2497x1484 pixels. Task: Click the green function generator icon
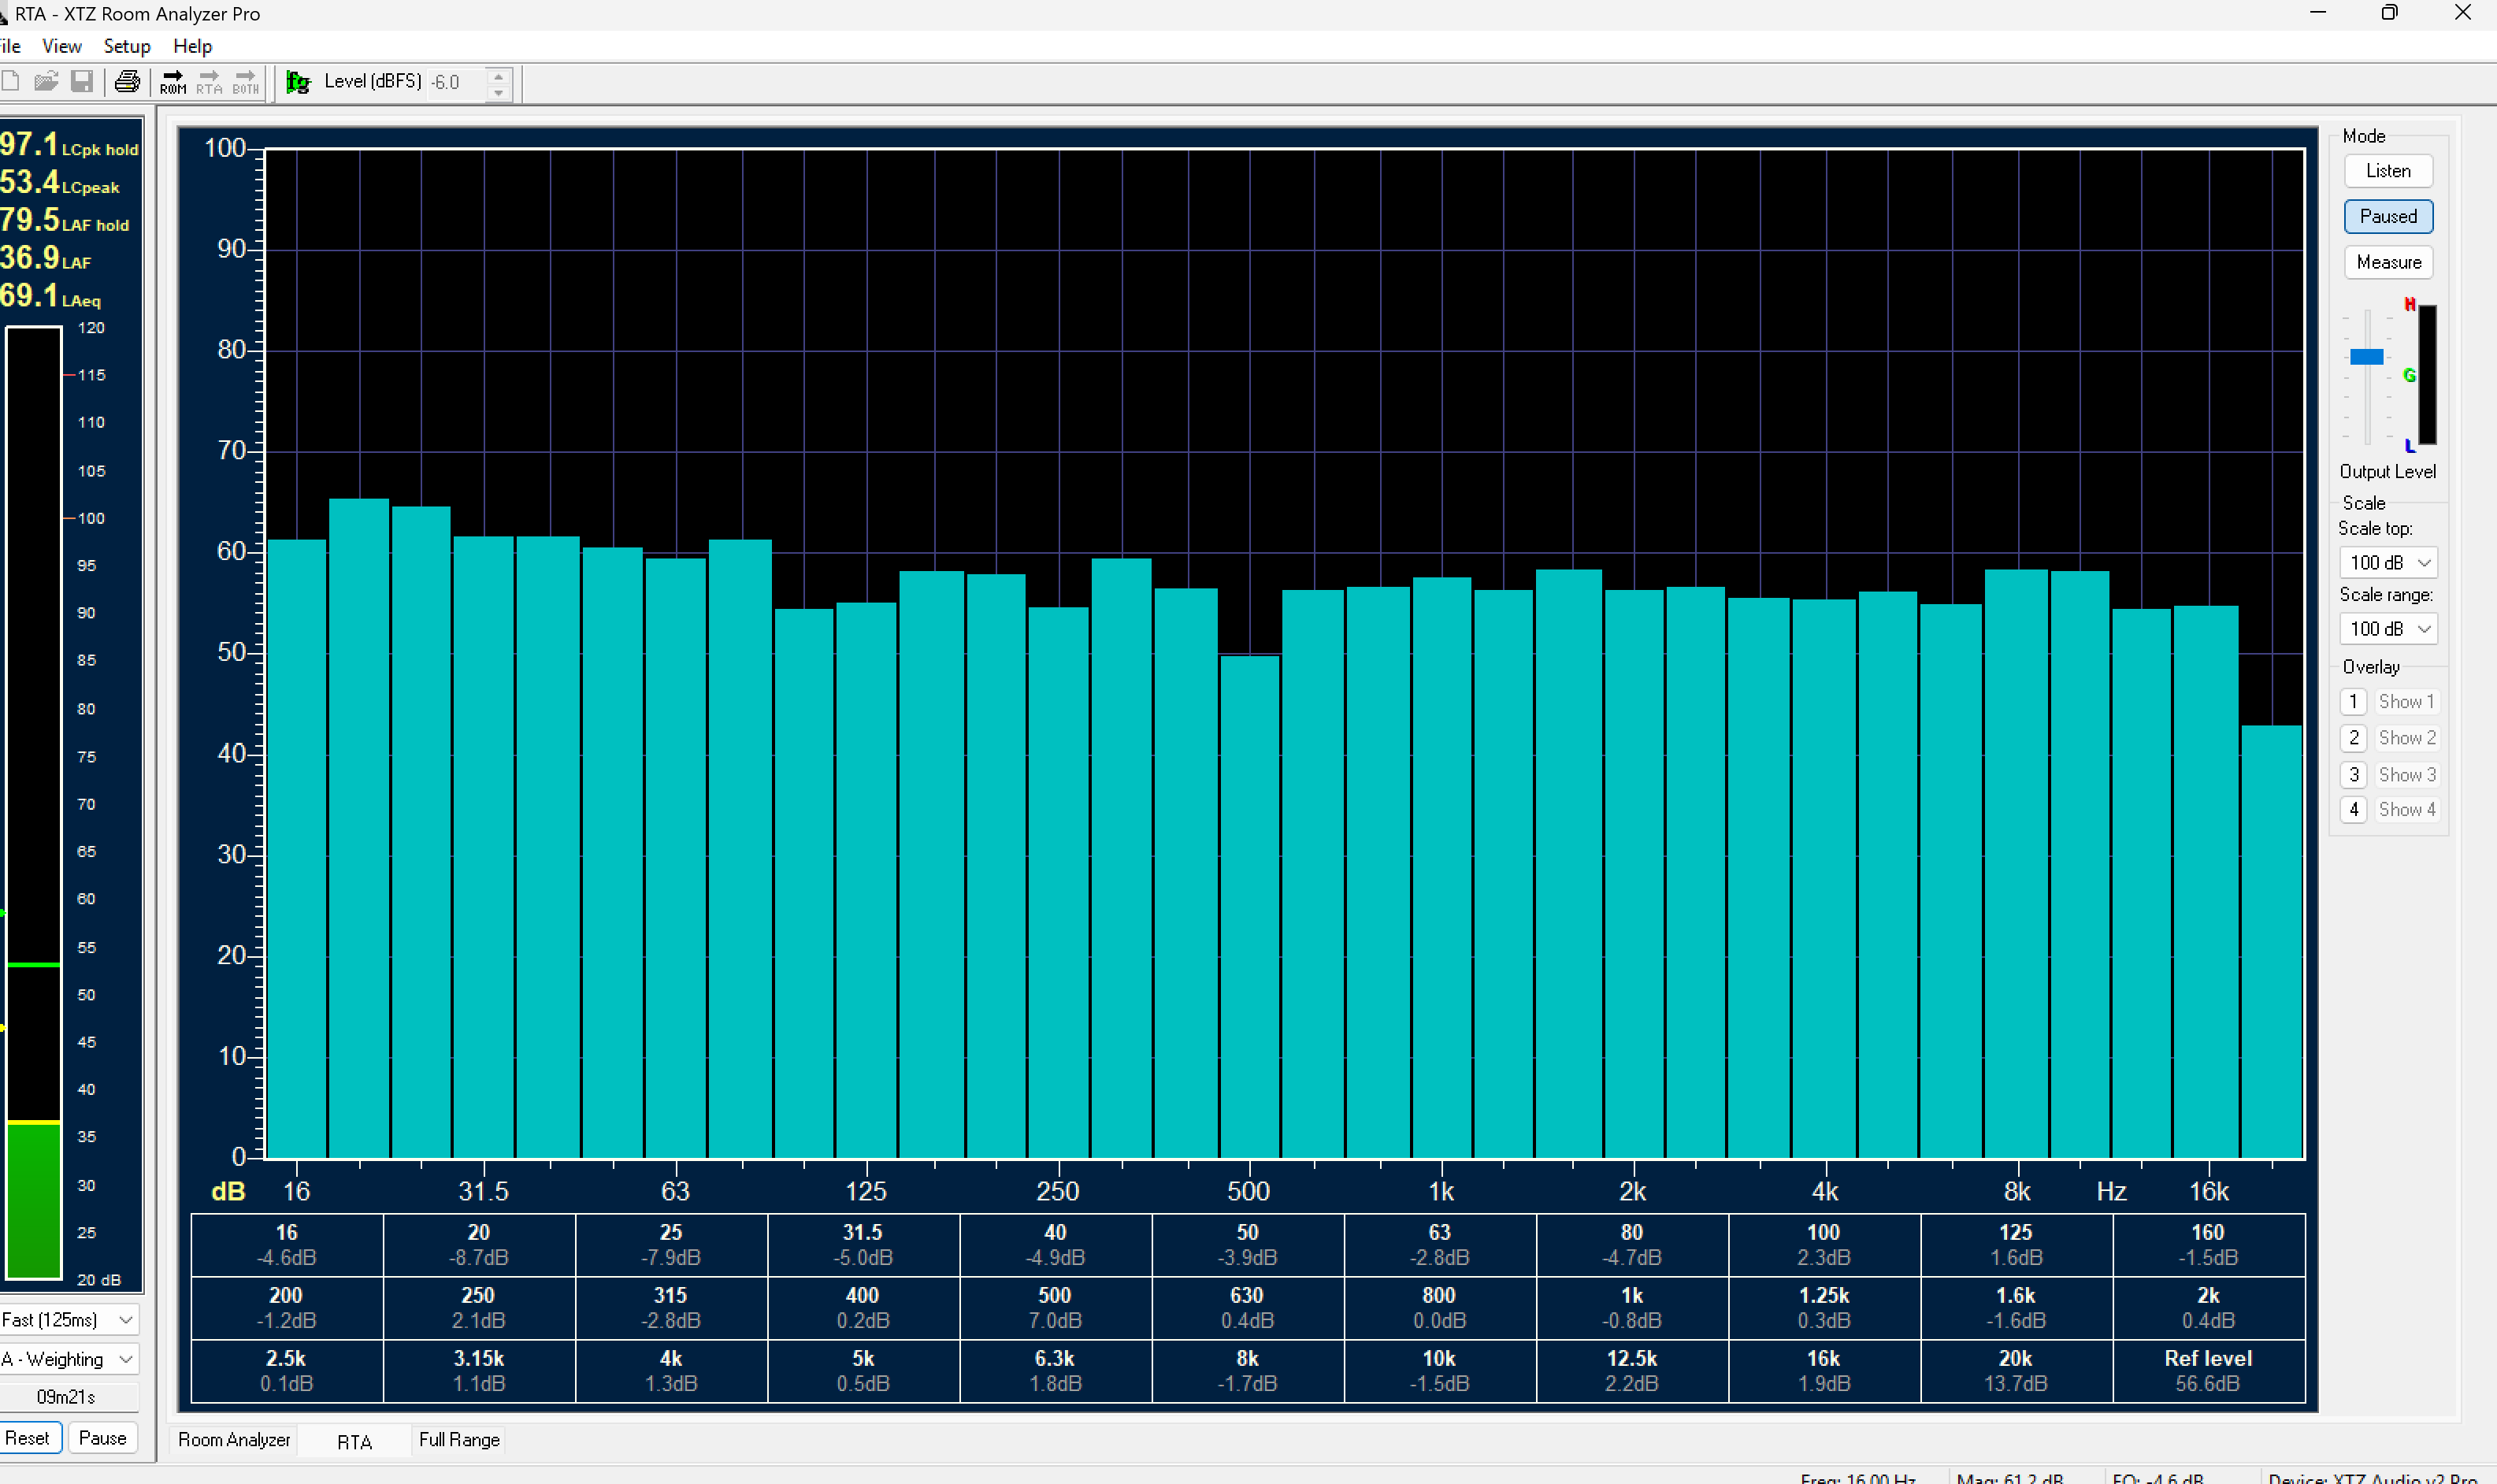coord(298,81)
